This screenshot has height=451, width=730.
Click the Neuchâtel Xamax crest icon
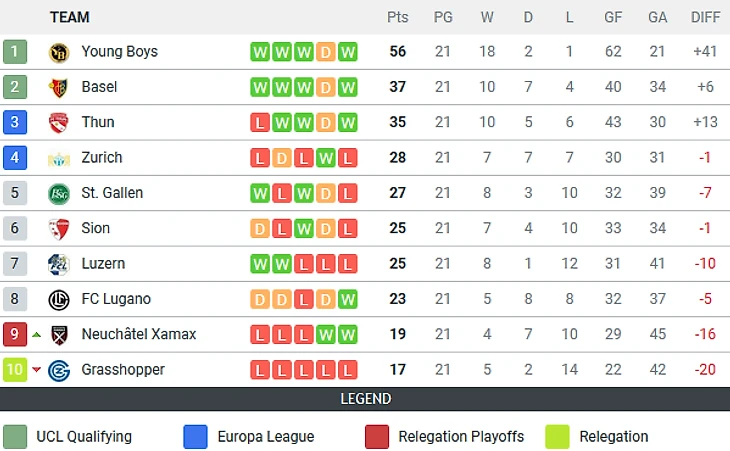point(58,335)
